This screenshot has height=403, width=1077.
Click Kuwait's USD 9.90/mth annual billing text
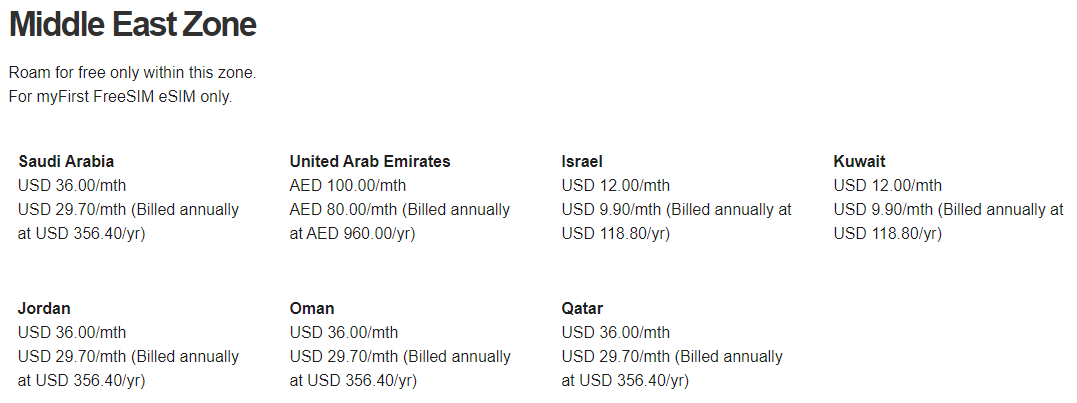tap(948, 221)
